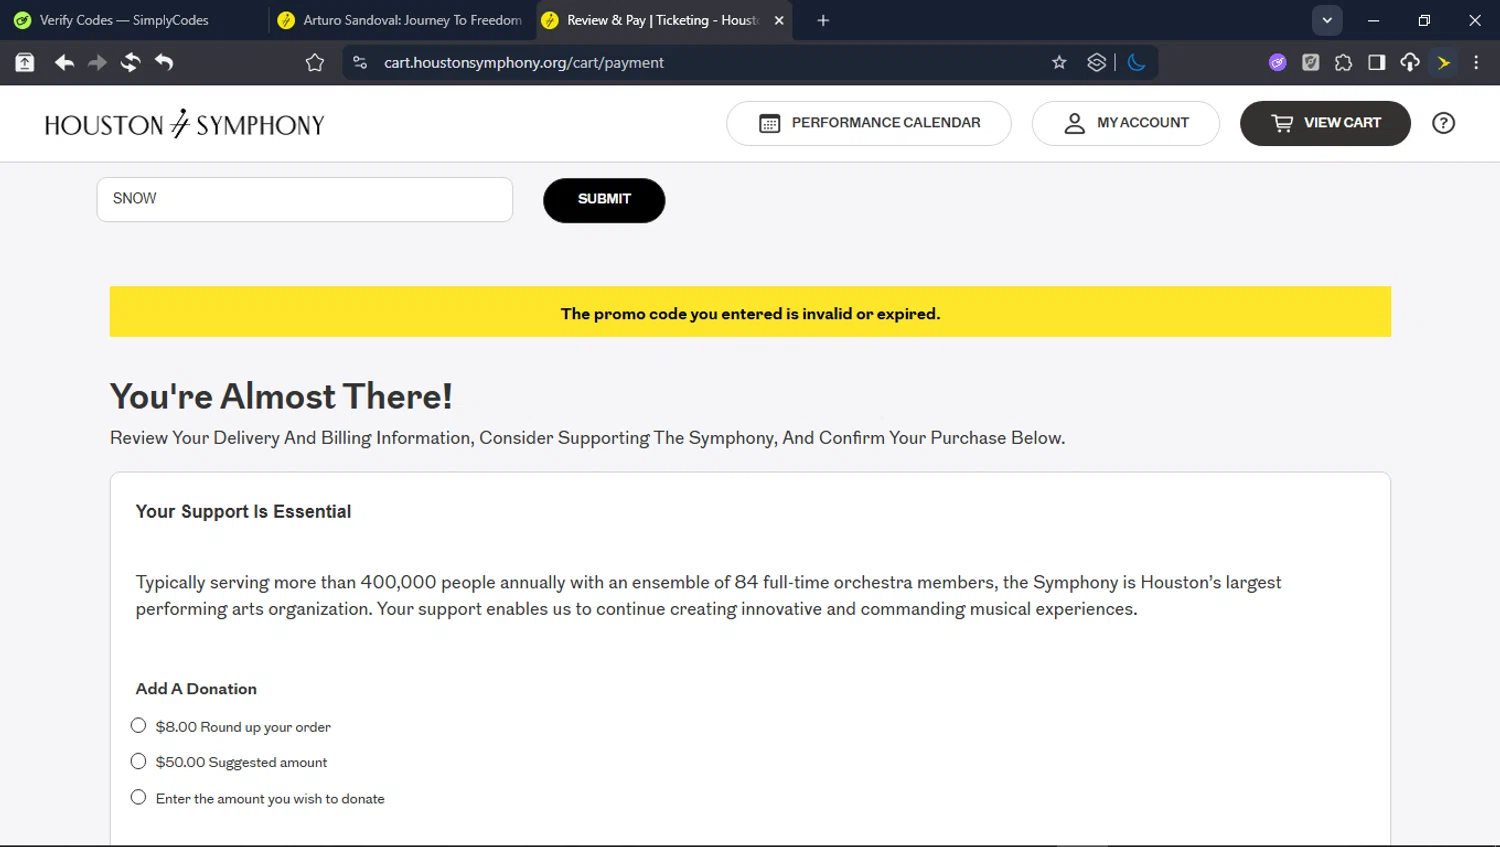
Task: Open the Performance Calendar
Action: pyautogui.click(x=869, y=123)
